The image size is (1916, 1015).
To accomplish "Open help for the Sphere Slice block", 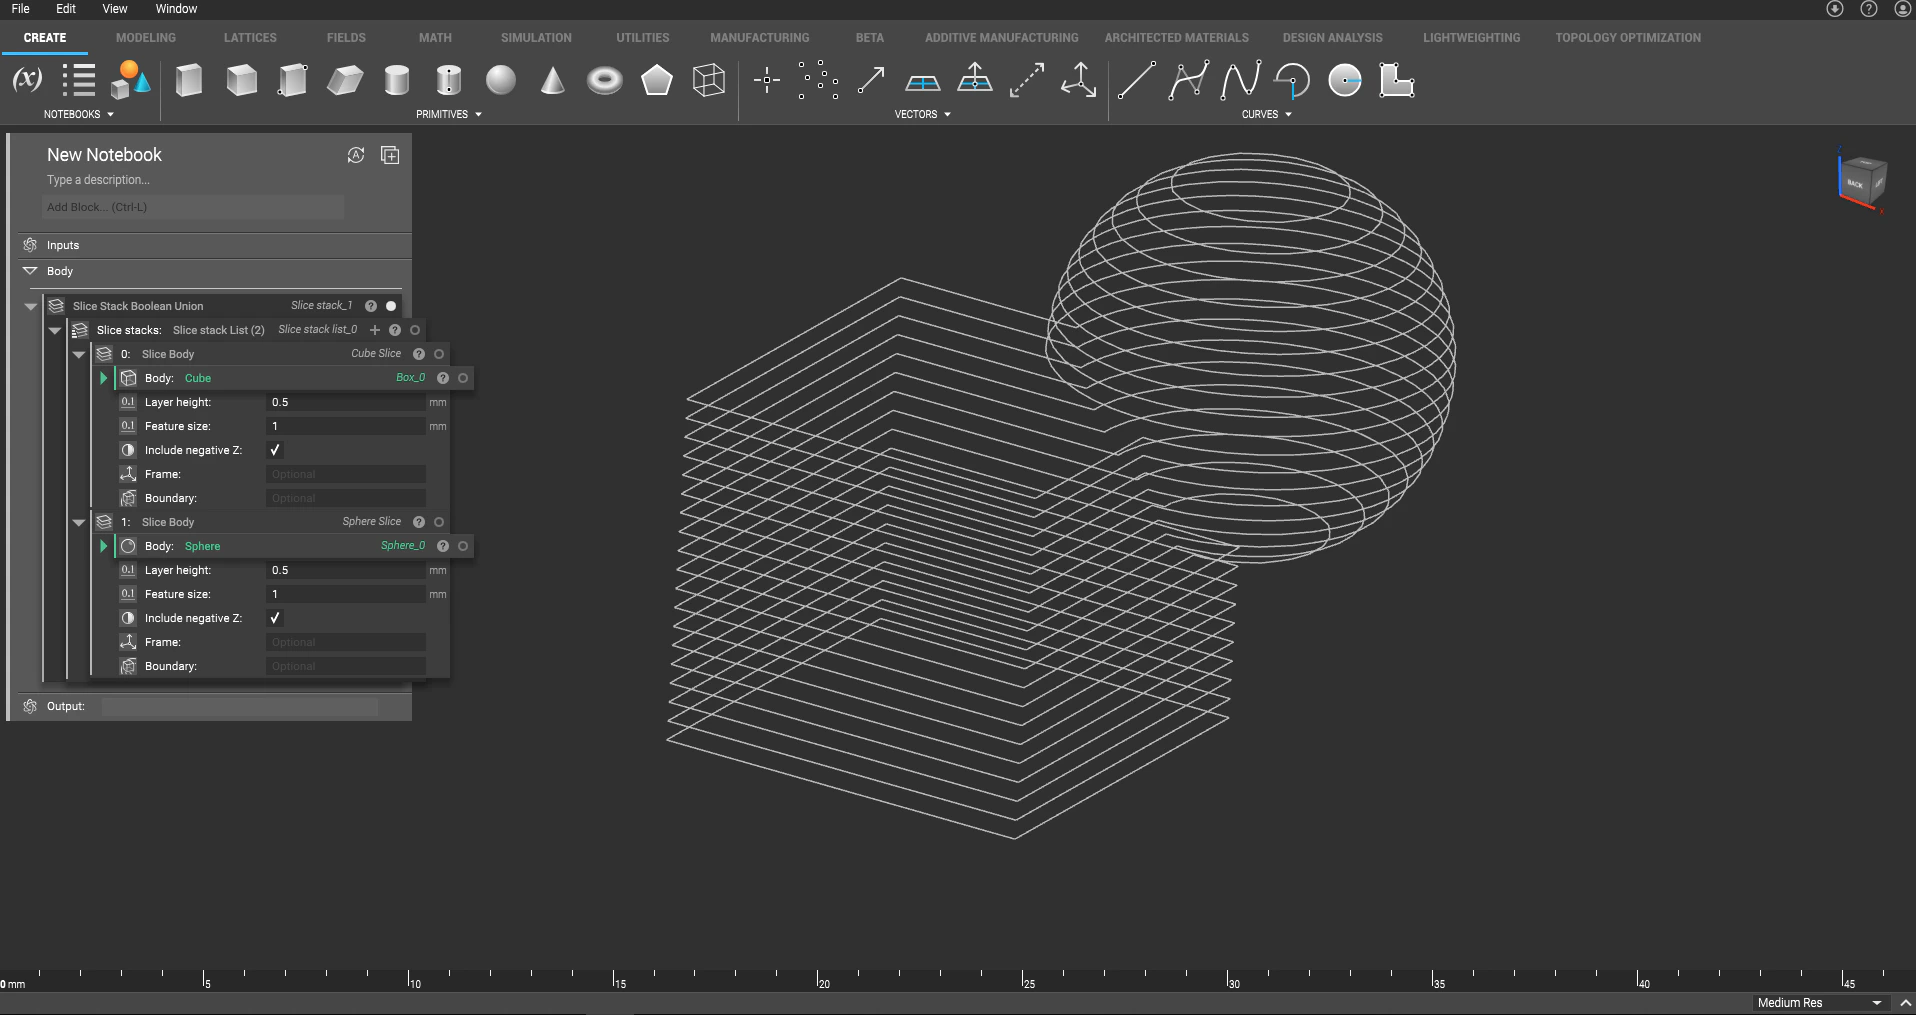I will point(418,521).
